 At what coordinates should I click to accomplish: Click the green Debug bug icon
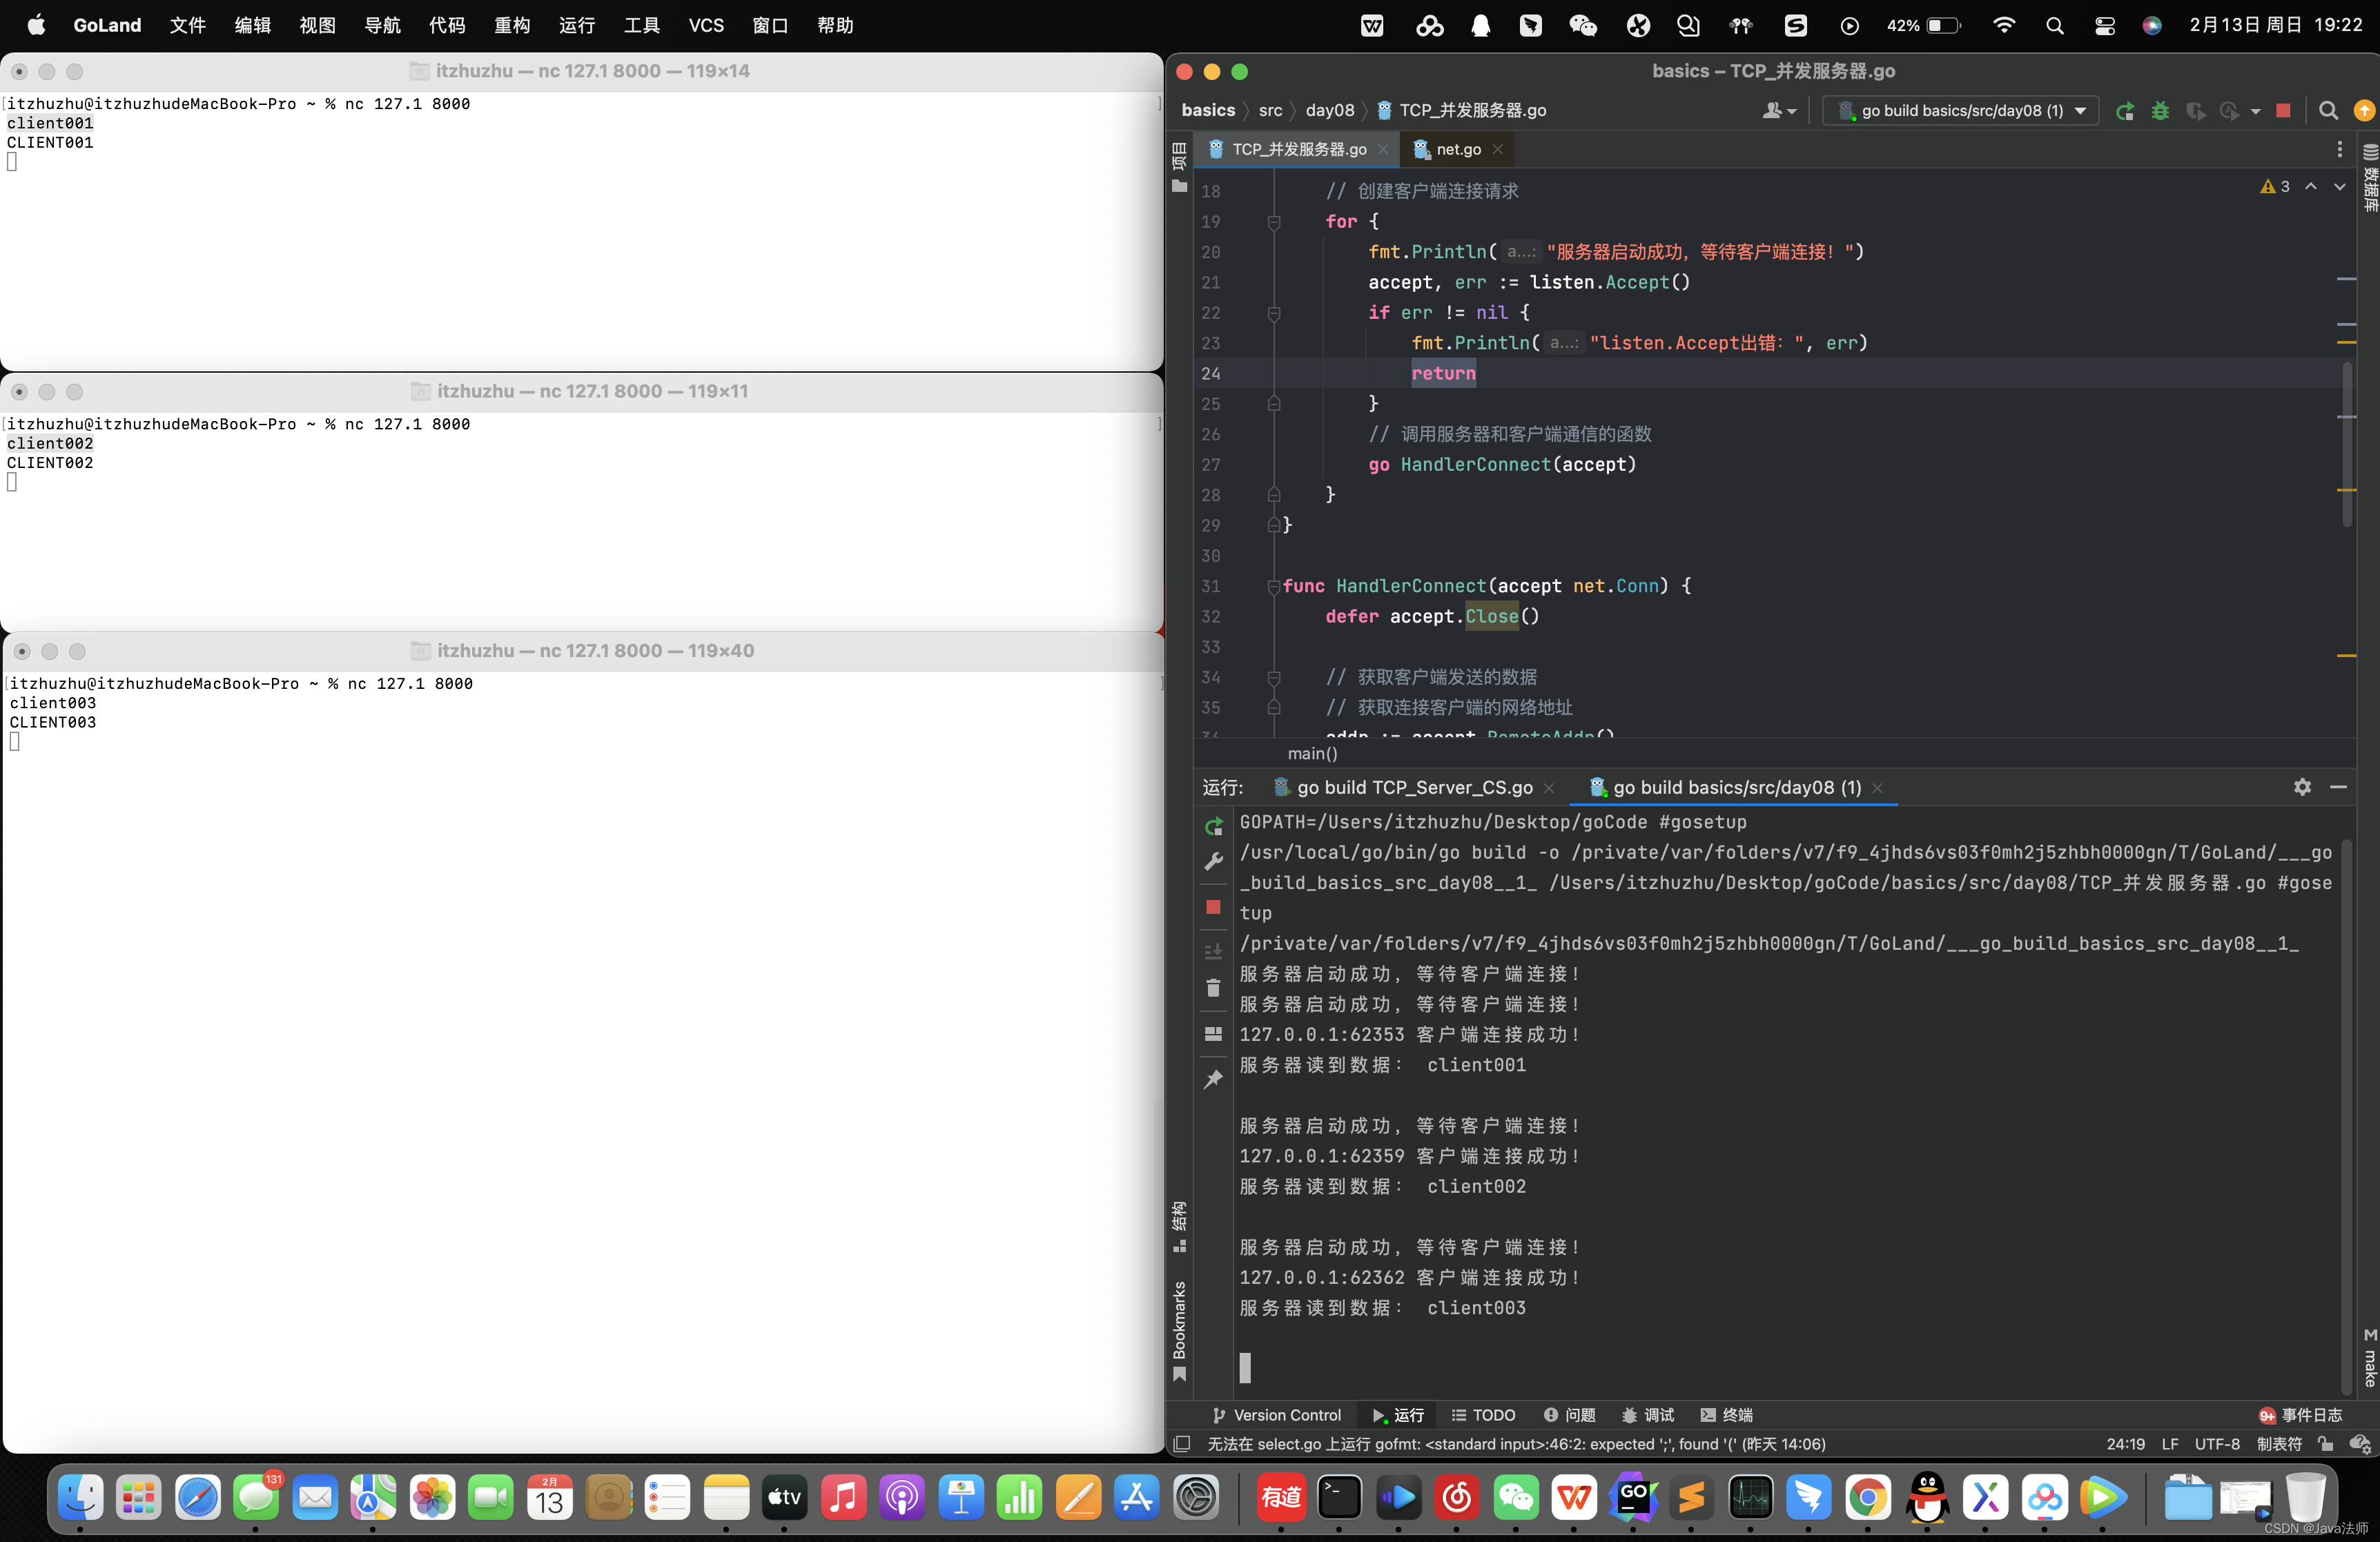tap(2160, 111)
